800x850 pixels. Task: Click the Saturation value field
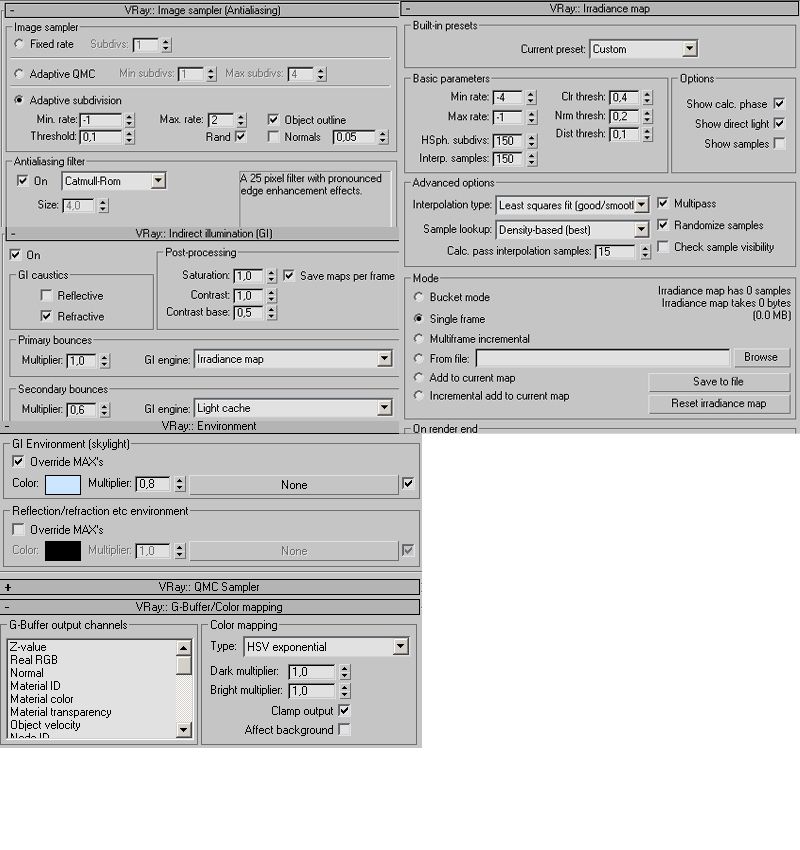(x=249, y=276)
